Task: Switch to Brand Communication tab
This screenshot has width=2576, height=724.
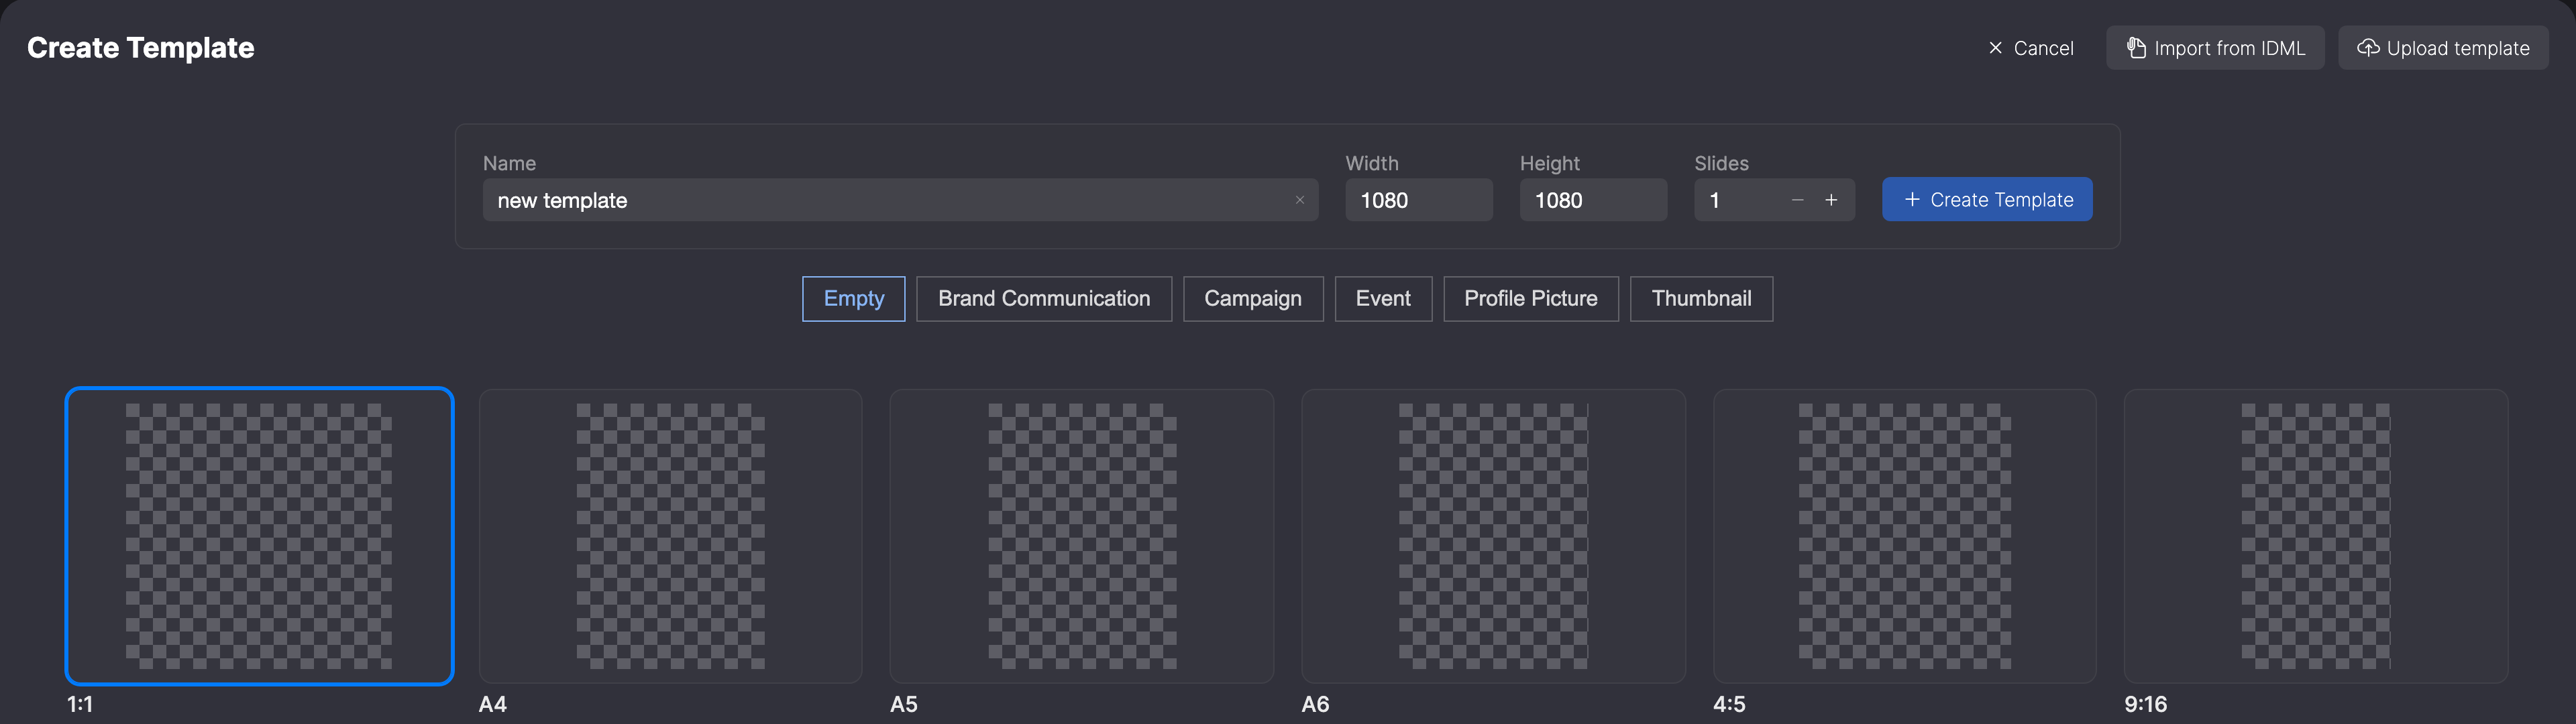Action: [x=1044, y=299]
